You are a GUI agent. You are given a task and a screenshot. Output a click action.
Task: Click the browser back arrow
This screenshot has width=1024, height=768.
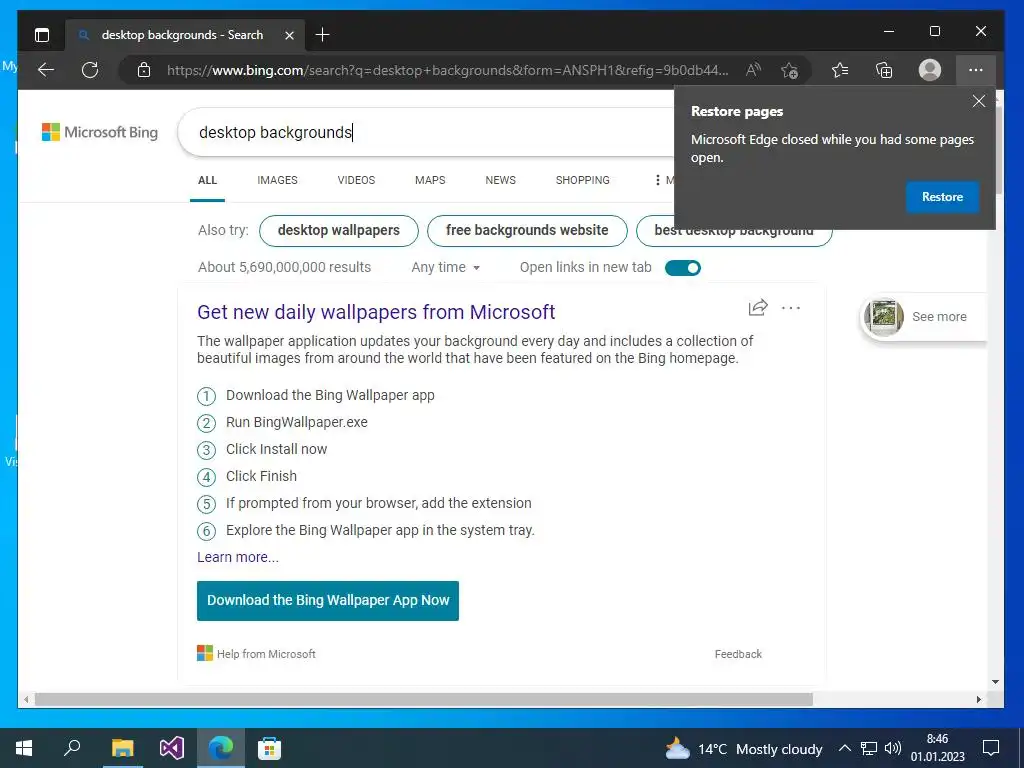click(x=46, y=70)
